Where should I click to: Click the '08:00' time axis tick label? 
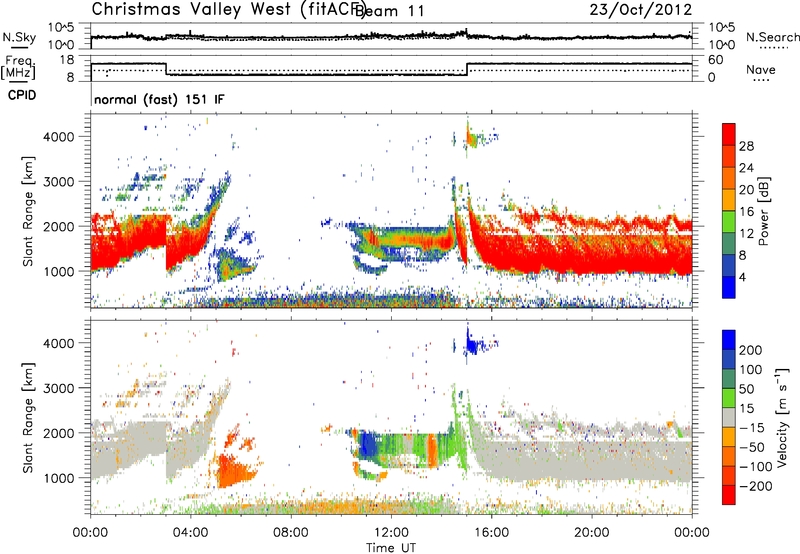pyautogui.click(x=291, y=533)
